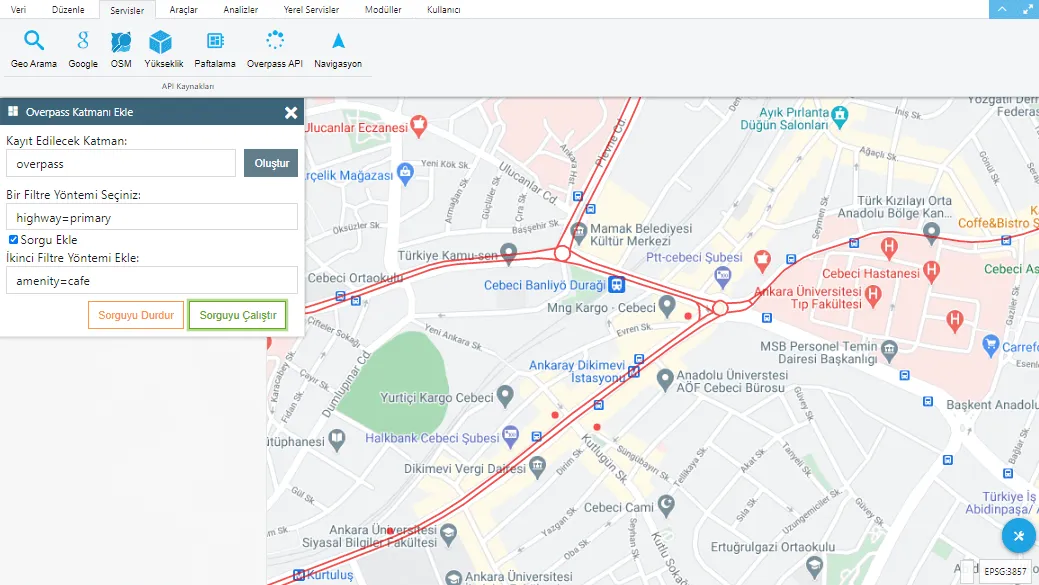Open the Overpass API tool

tap(274, 49)
